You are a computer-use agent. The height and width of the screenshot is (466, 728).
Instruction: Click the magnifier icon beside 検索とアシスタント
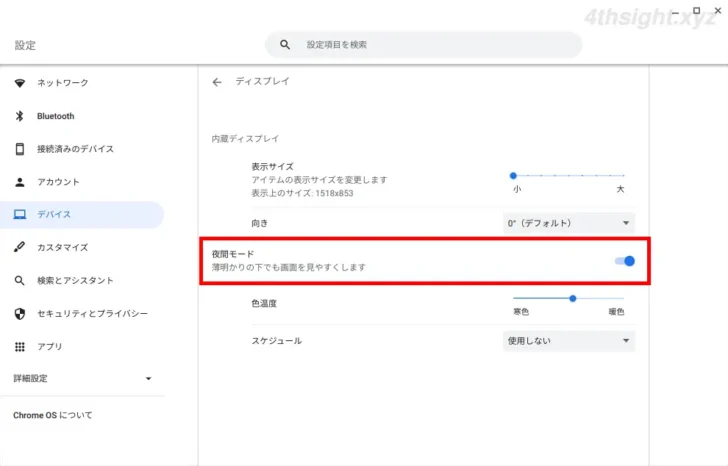click(20, 280)
